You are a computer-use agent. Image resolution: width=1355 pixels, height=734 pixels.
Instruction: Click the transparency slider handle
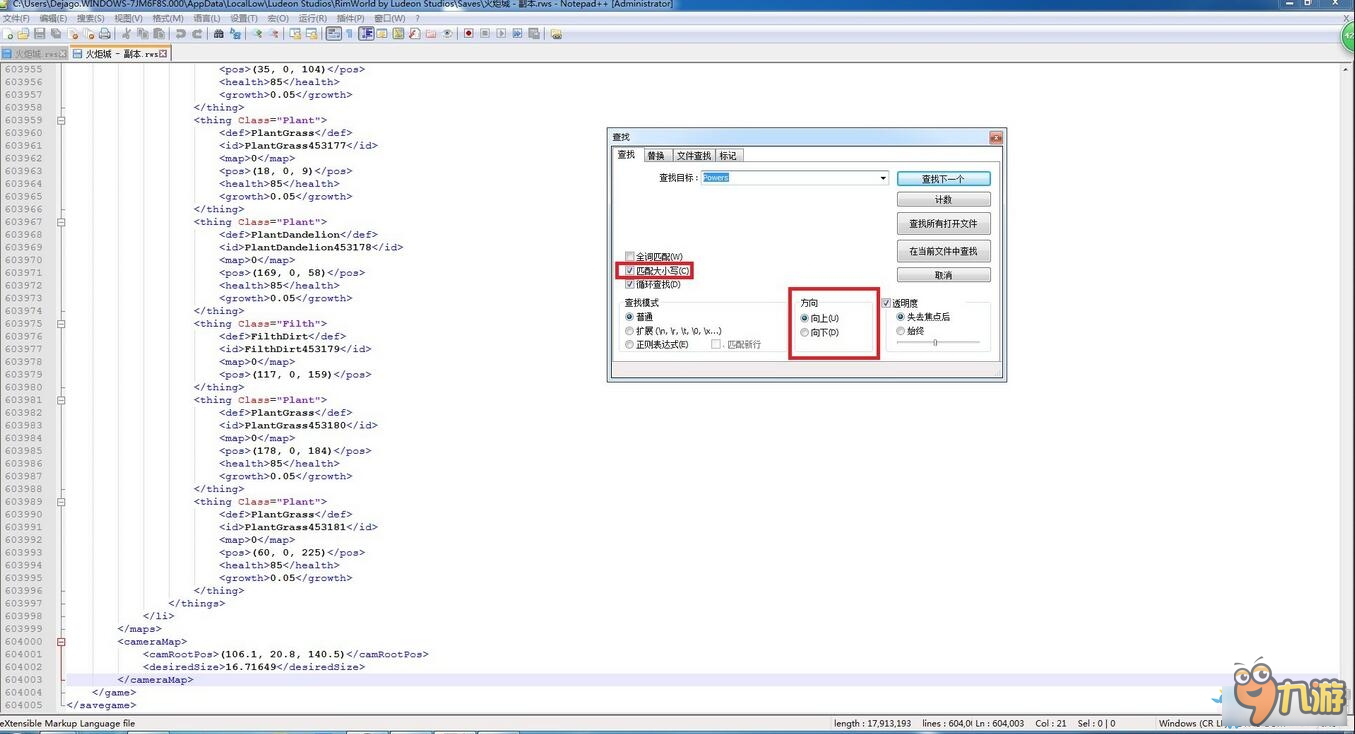point(935,343)
